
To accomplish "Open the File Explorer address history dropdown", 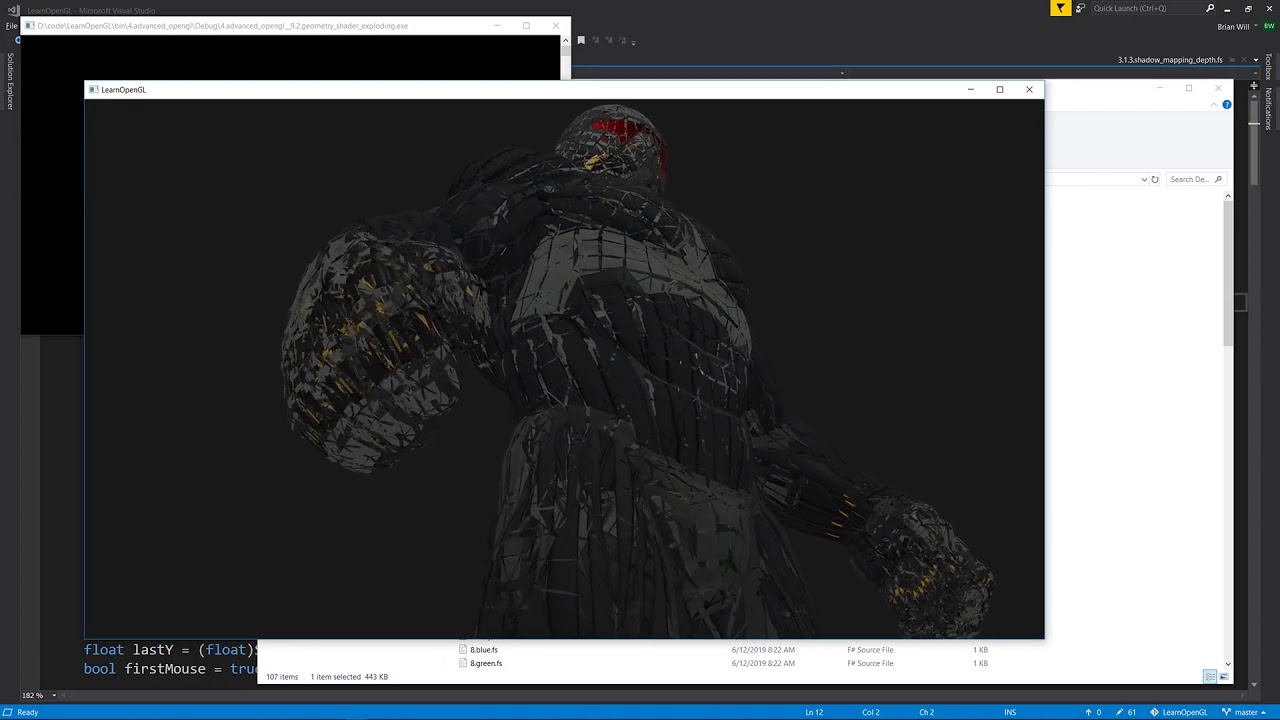I will click(1144, 180).
